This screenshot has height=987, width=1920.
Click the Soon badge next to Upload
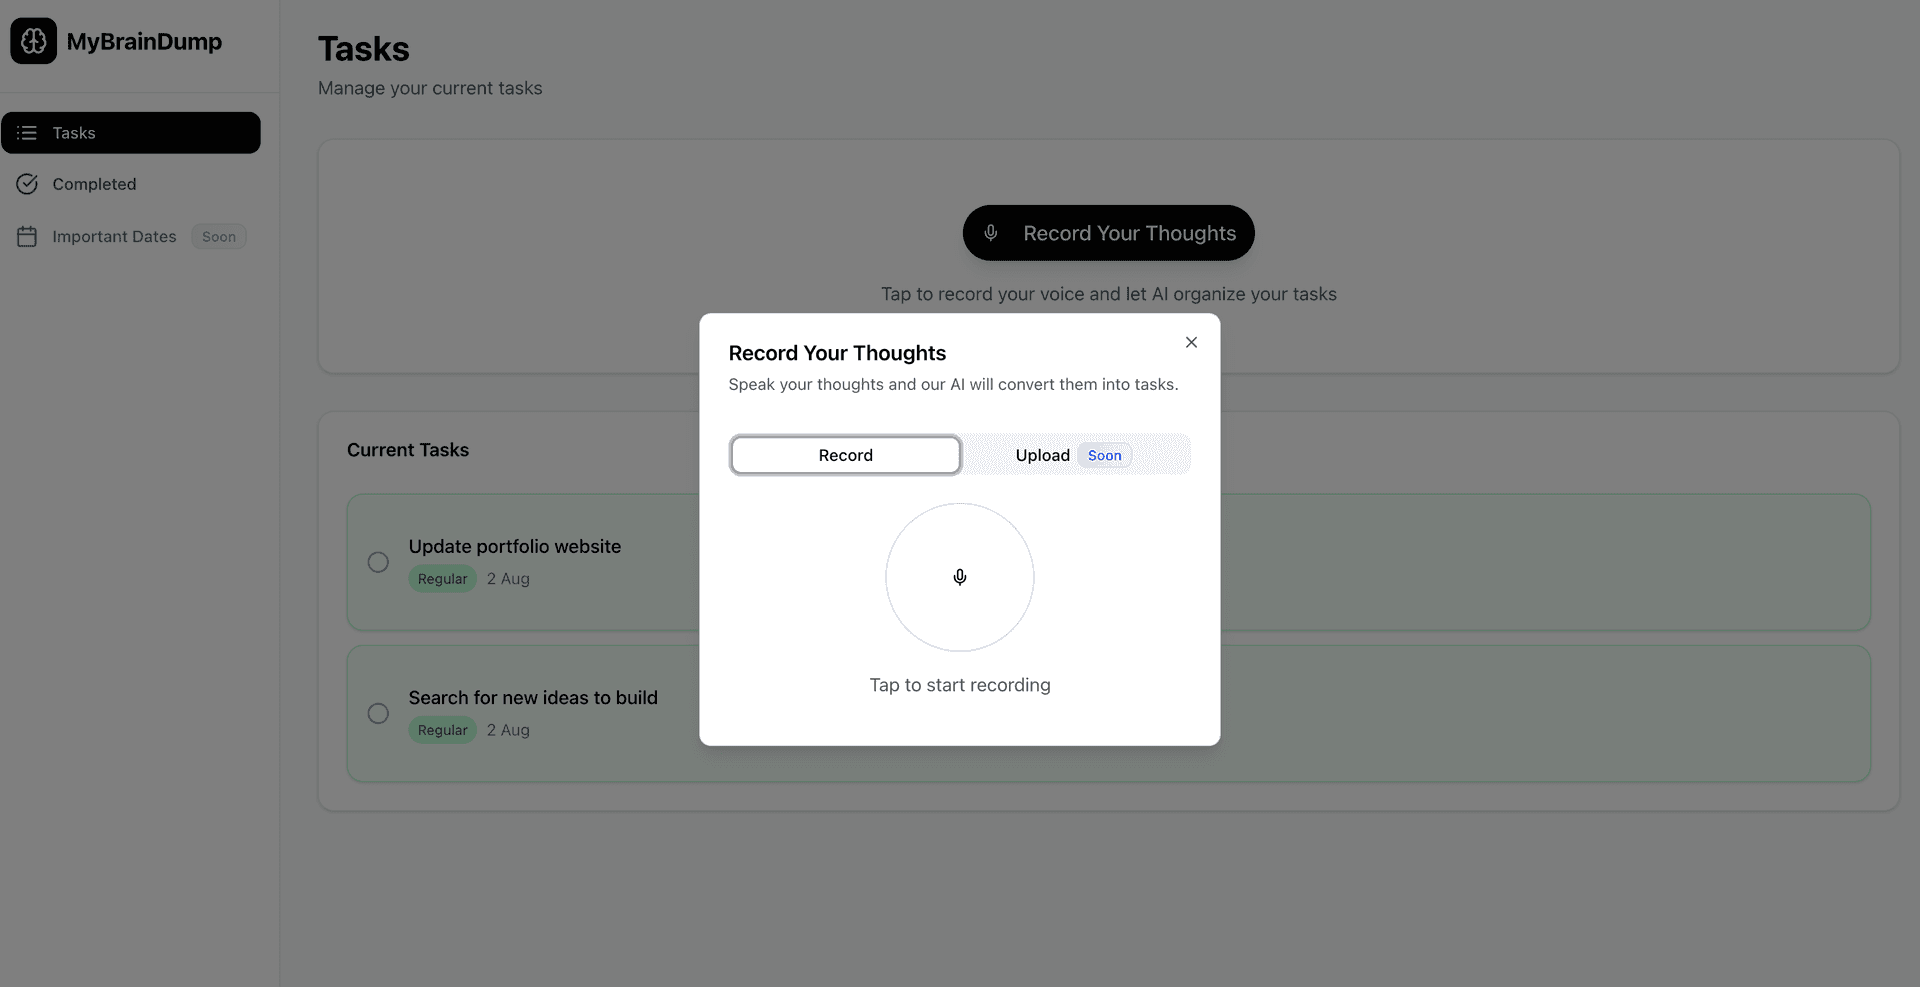(x=1104, y=455)
